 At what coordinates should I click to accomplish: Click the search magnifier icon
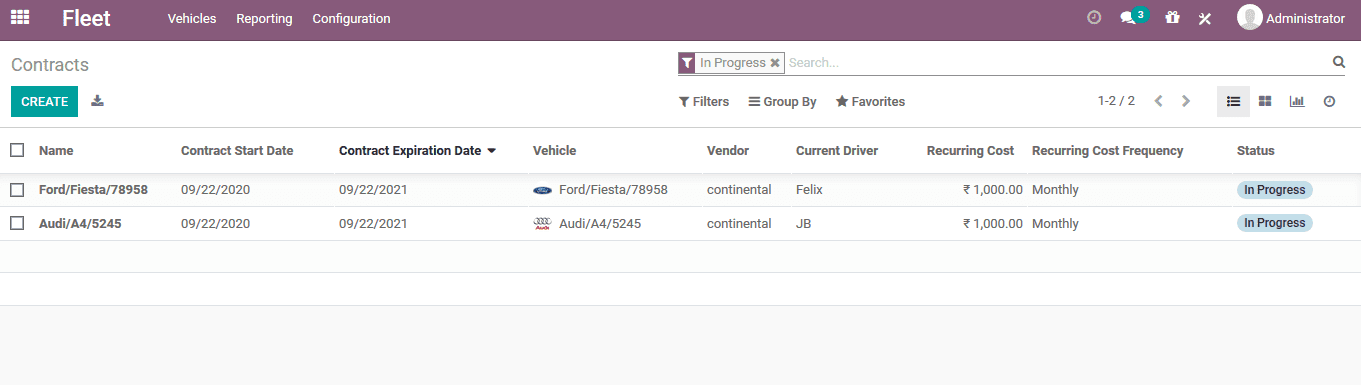1339,62
